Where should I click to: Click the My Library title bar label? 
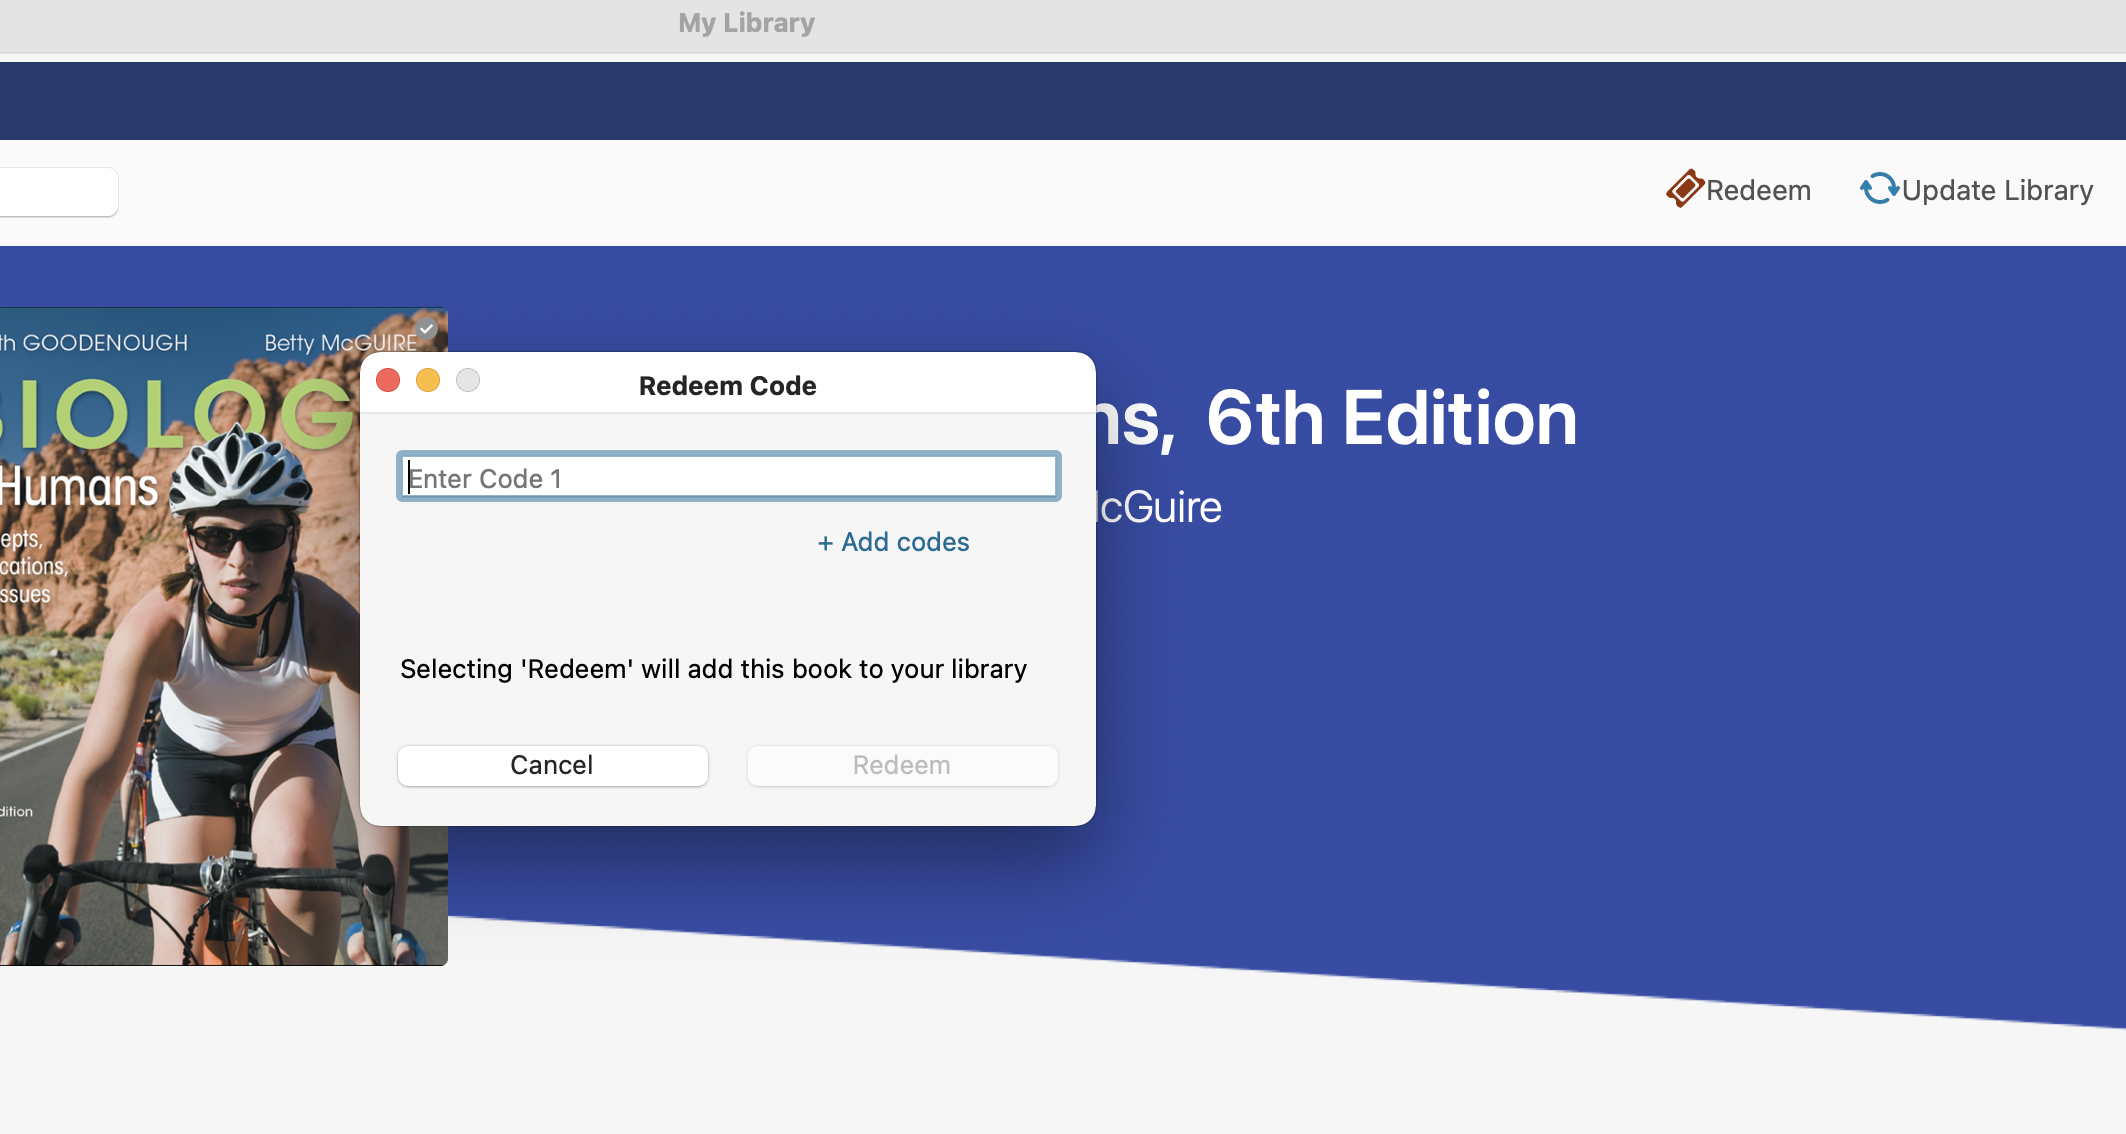pos(745,22)
